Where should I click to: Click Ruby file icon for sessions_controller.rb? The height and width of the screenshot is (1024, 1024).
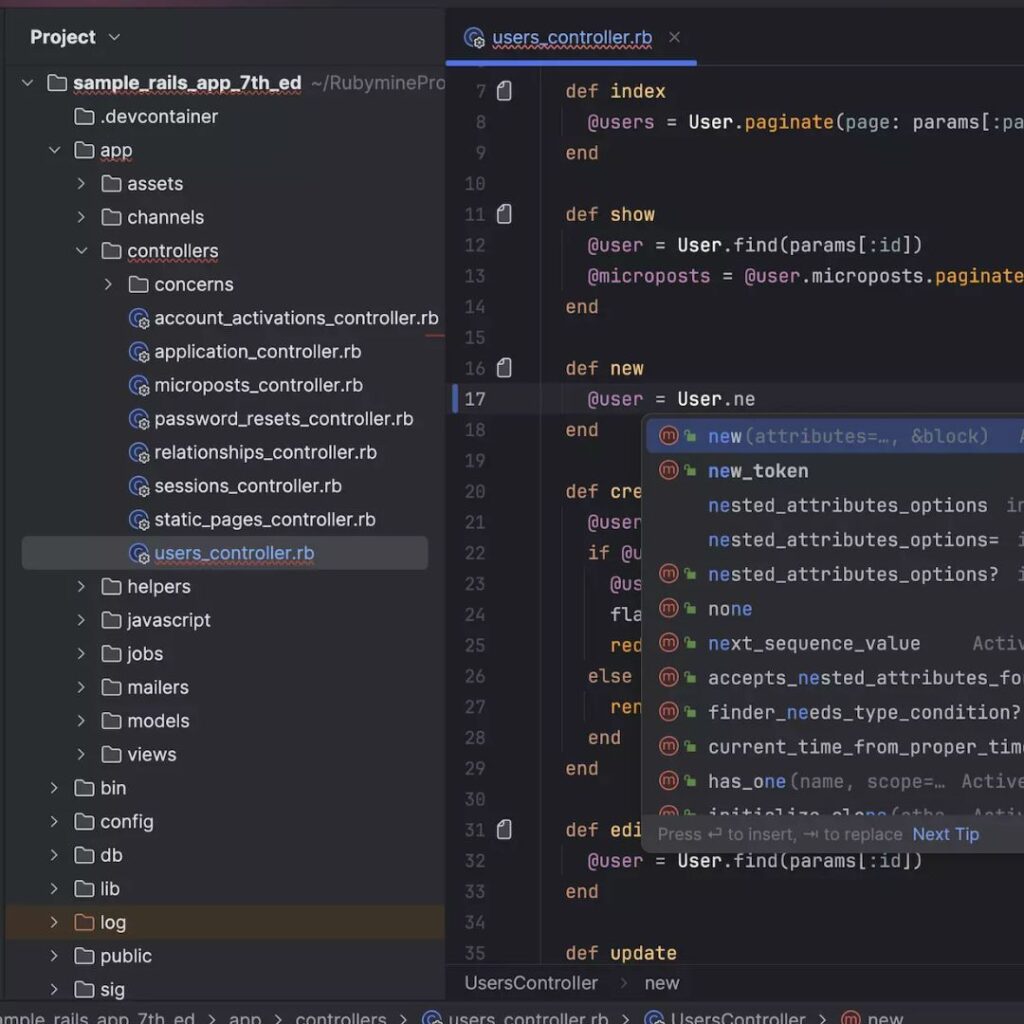[139, 486]
